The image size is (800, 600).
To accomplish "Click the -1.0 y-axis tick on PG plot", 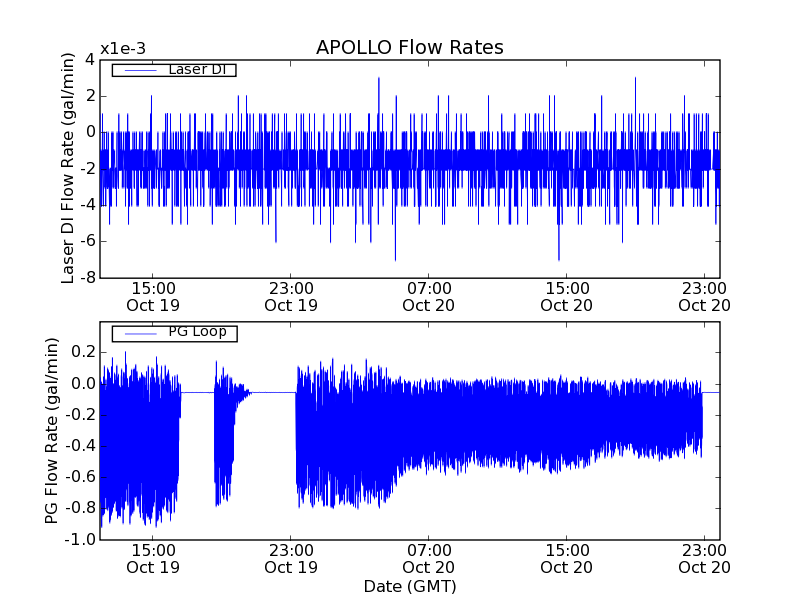I will tap(82, 540).
